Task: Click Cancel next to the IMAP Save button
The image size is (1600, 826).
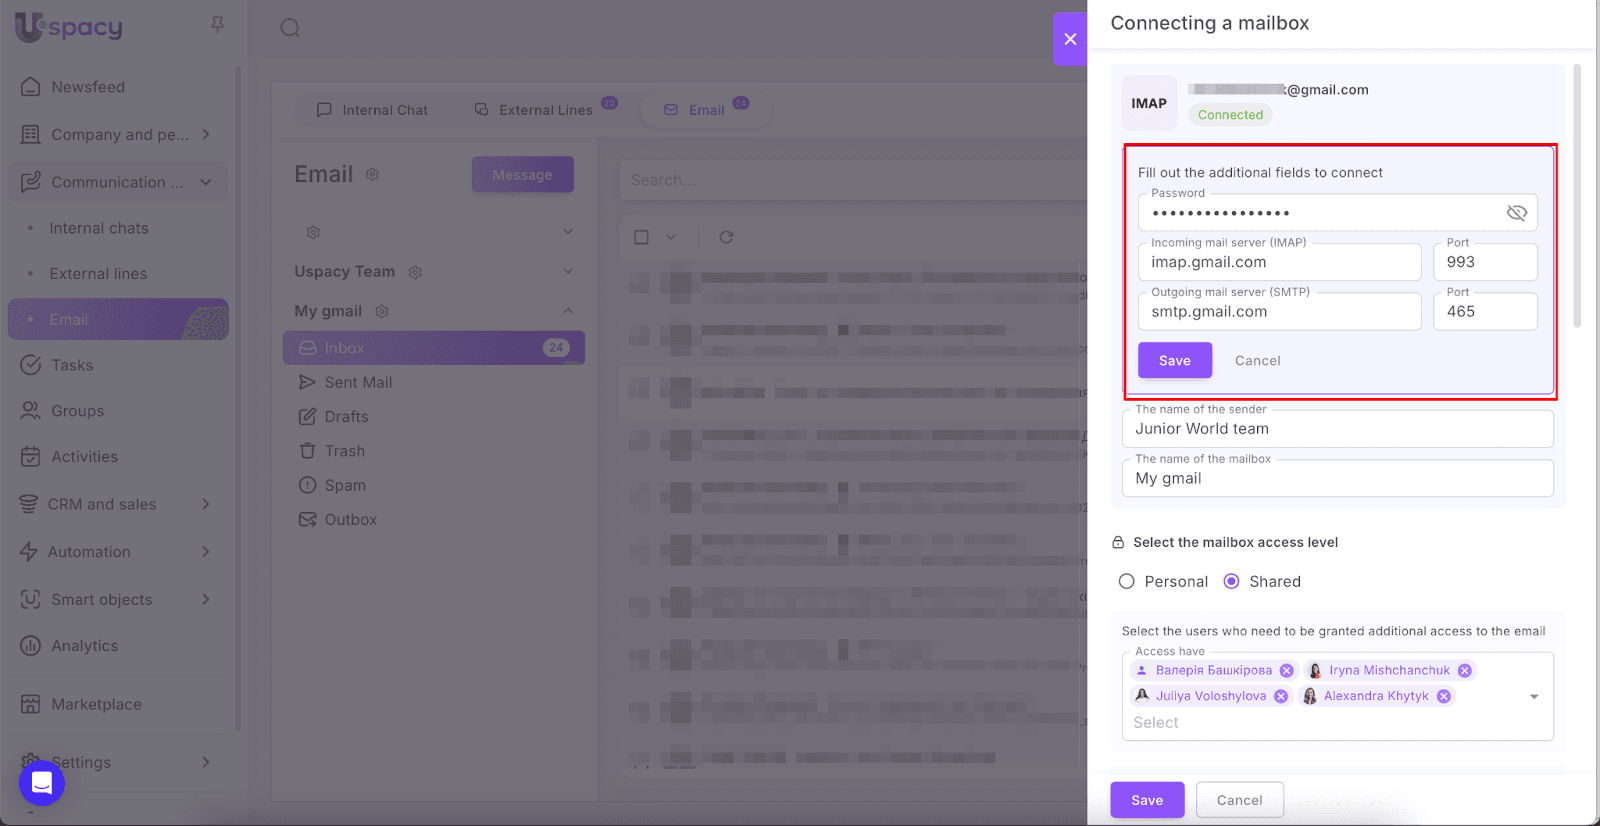Action: click(1257, 361)
